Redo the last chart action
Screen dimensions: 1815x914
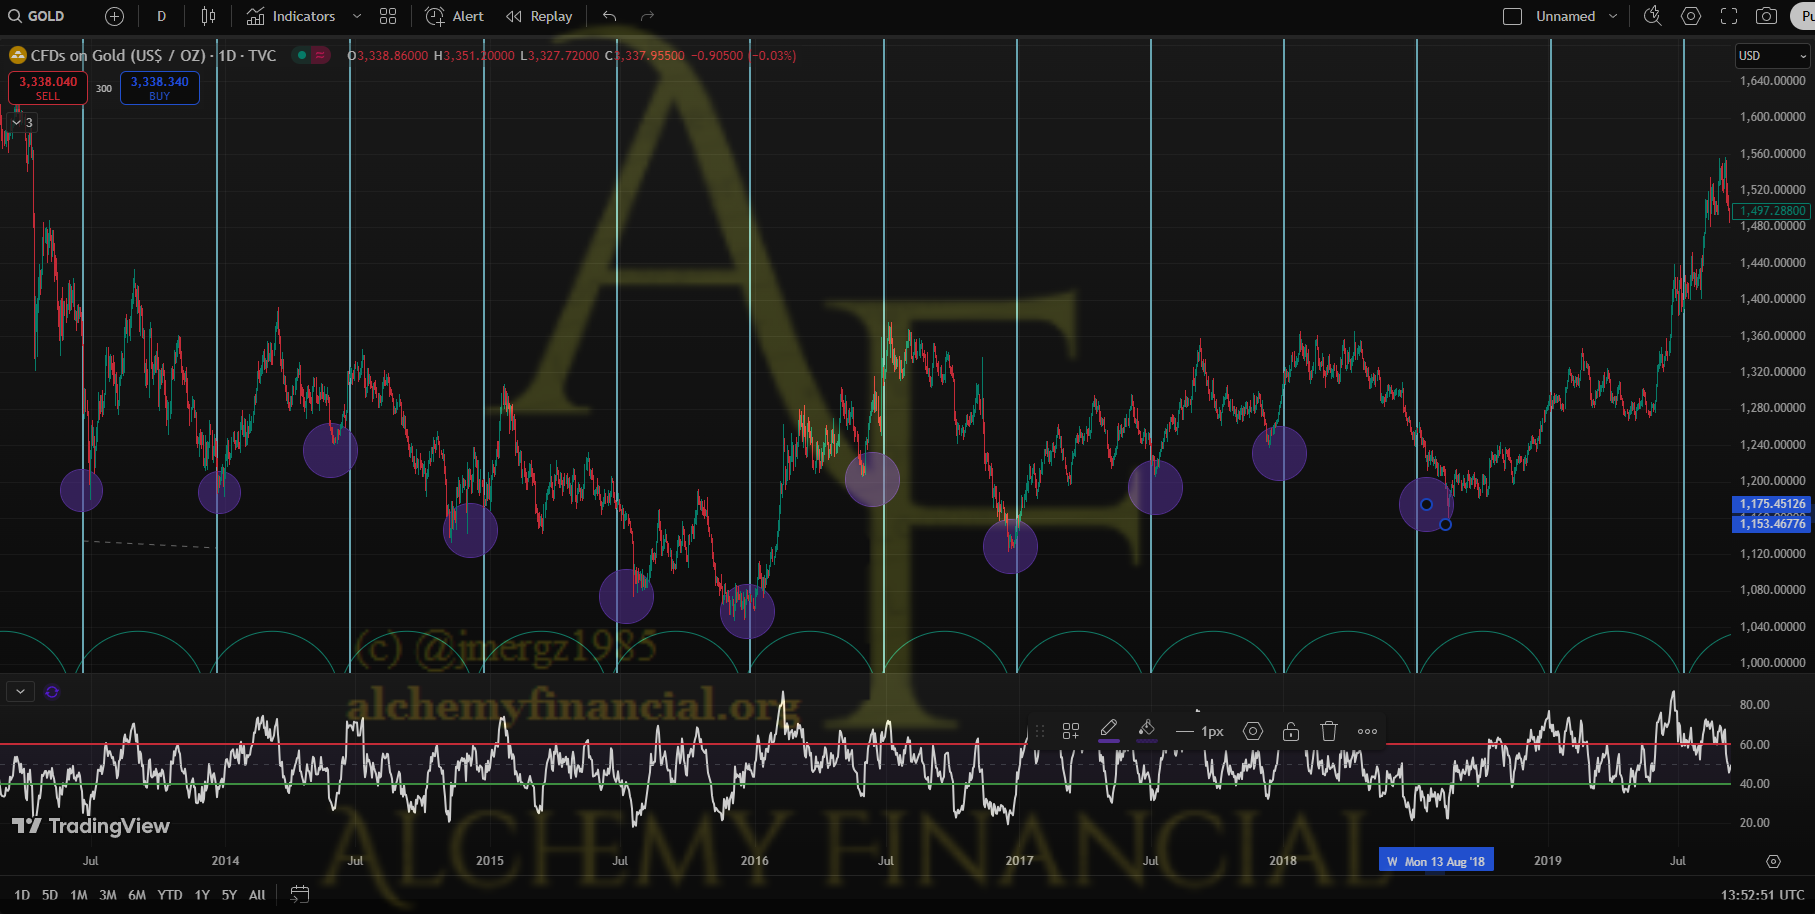point(647,16)
